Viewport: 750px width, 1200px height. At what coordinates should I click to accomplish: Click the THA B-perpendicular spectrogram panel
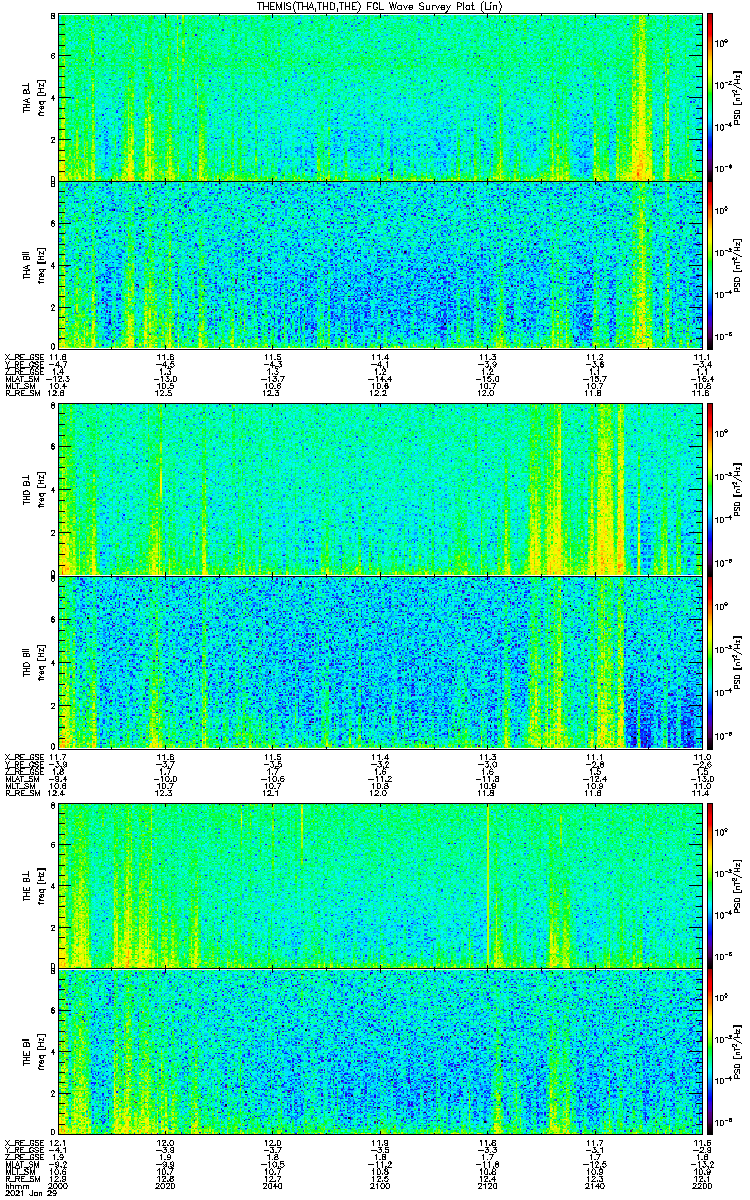tap(381, 97)
